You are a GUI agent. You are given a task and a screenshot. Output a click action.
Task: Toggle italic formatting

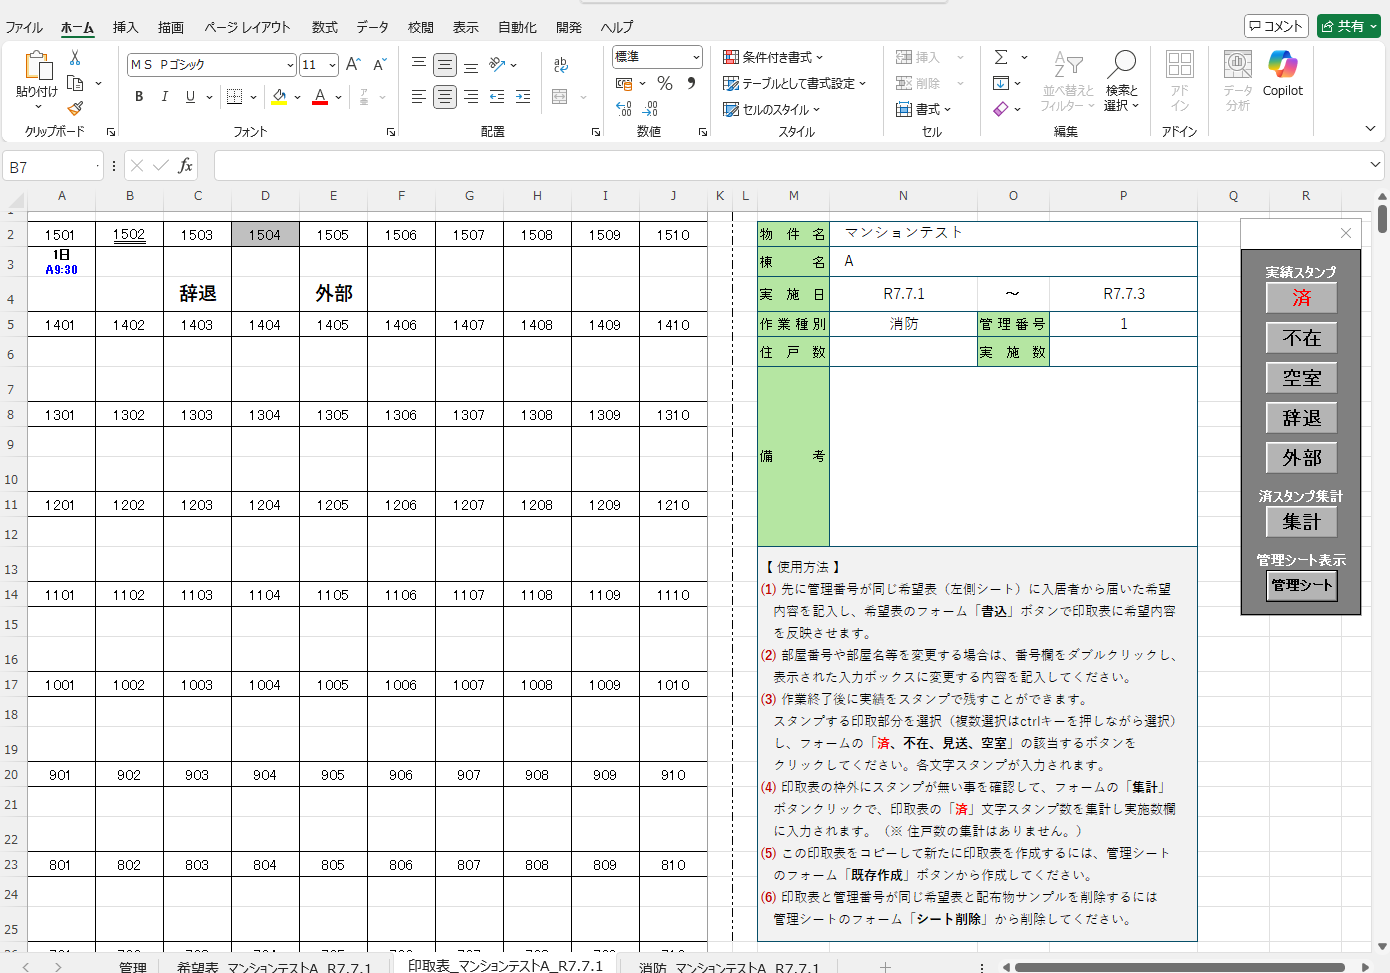click(x=164, y=97)
